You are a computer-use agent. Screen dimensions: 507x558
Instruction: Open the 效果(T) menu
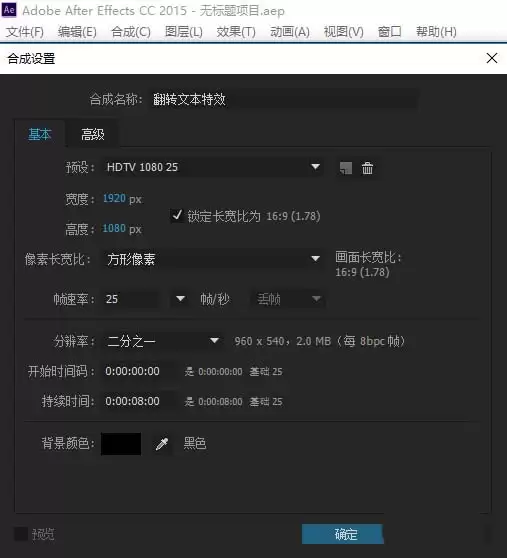tap(236, 32)
